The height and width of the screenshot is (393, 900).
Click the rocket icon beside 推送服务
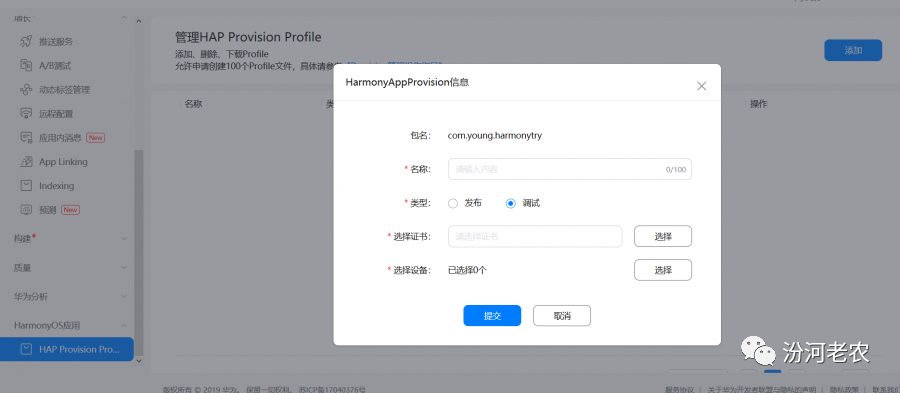[x=26, y=41]
